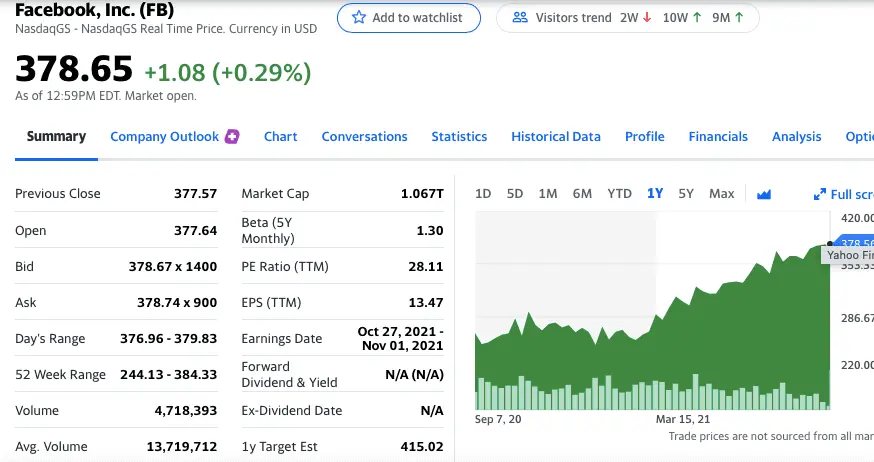Select the 6M chart range

point(582,193)
